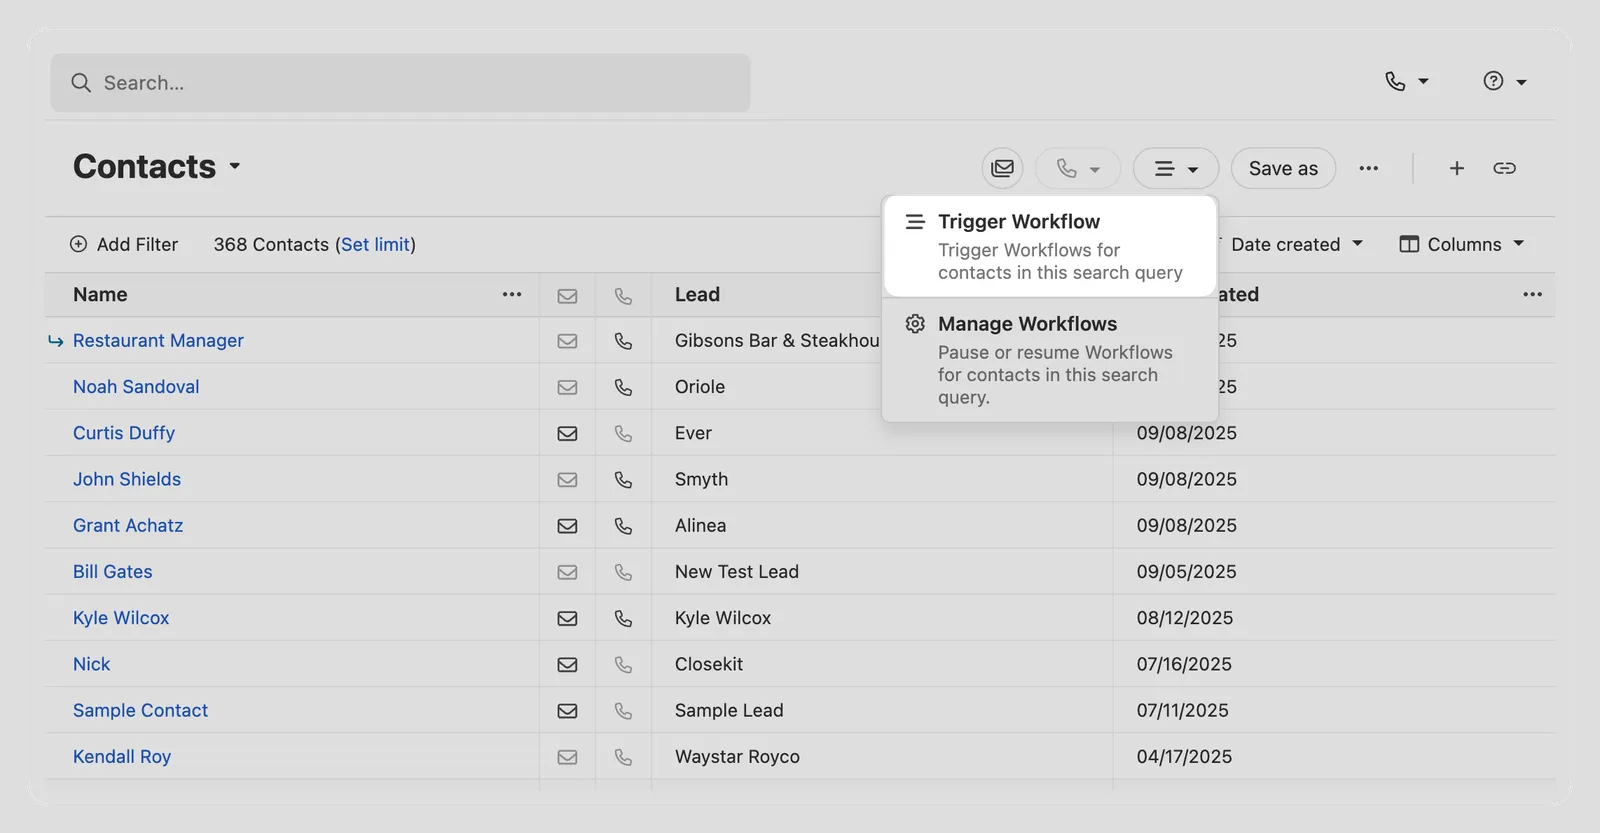Viewport: 1600px width, 833px height.
Task: Call John Shields via phone icon
Action: point(623,479)
